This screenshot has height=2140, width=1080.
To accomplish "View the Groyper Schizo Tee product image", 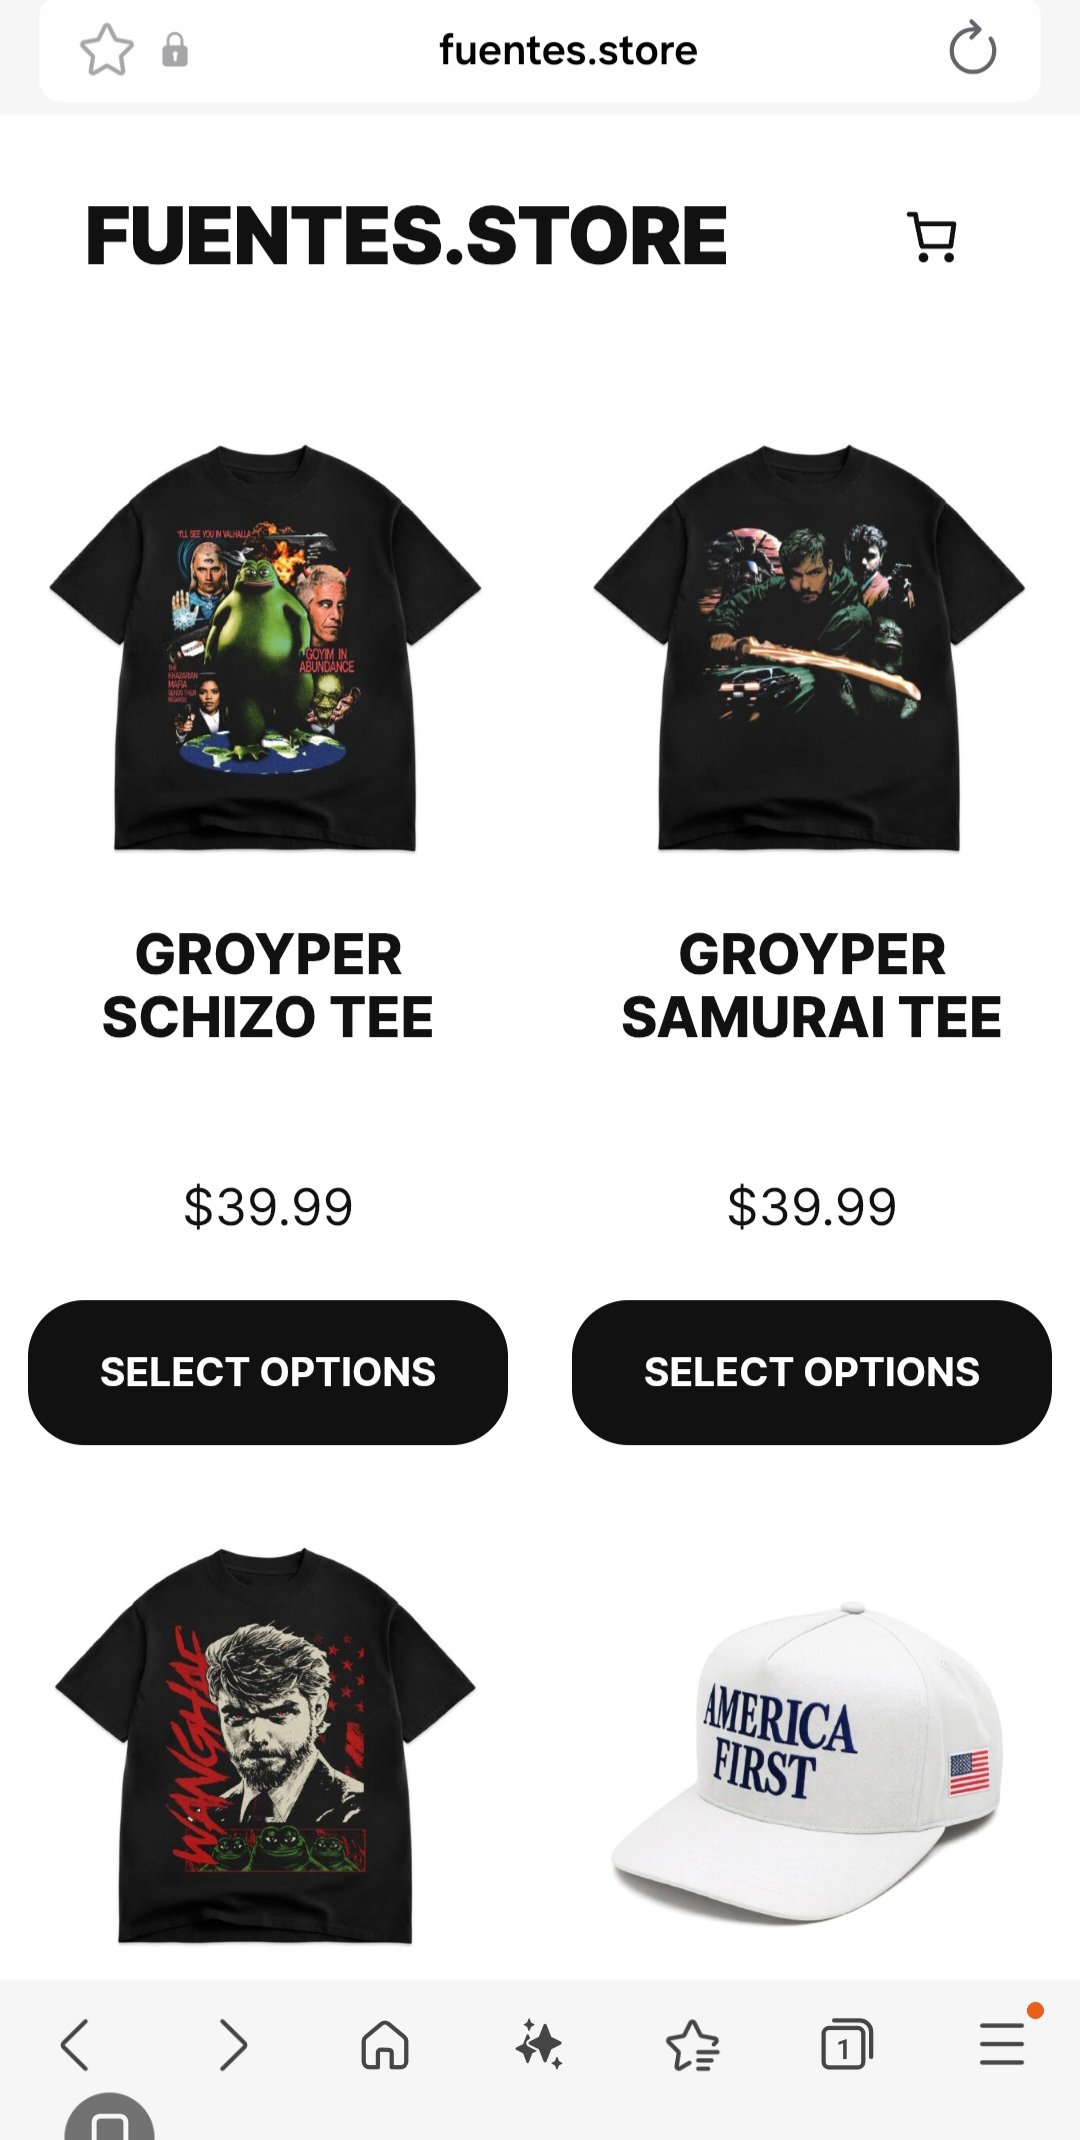I will [266, 648].
